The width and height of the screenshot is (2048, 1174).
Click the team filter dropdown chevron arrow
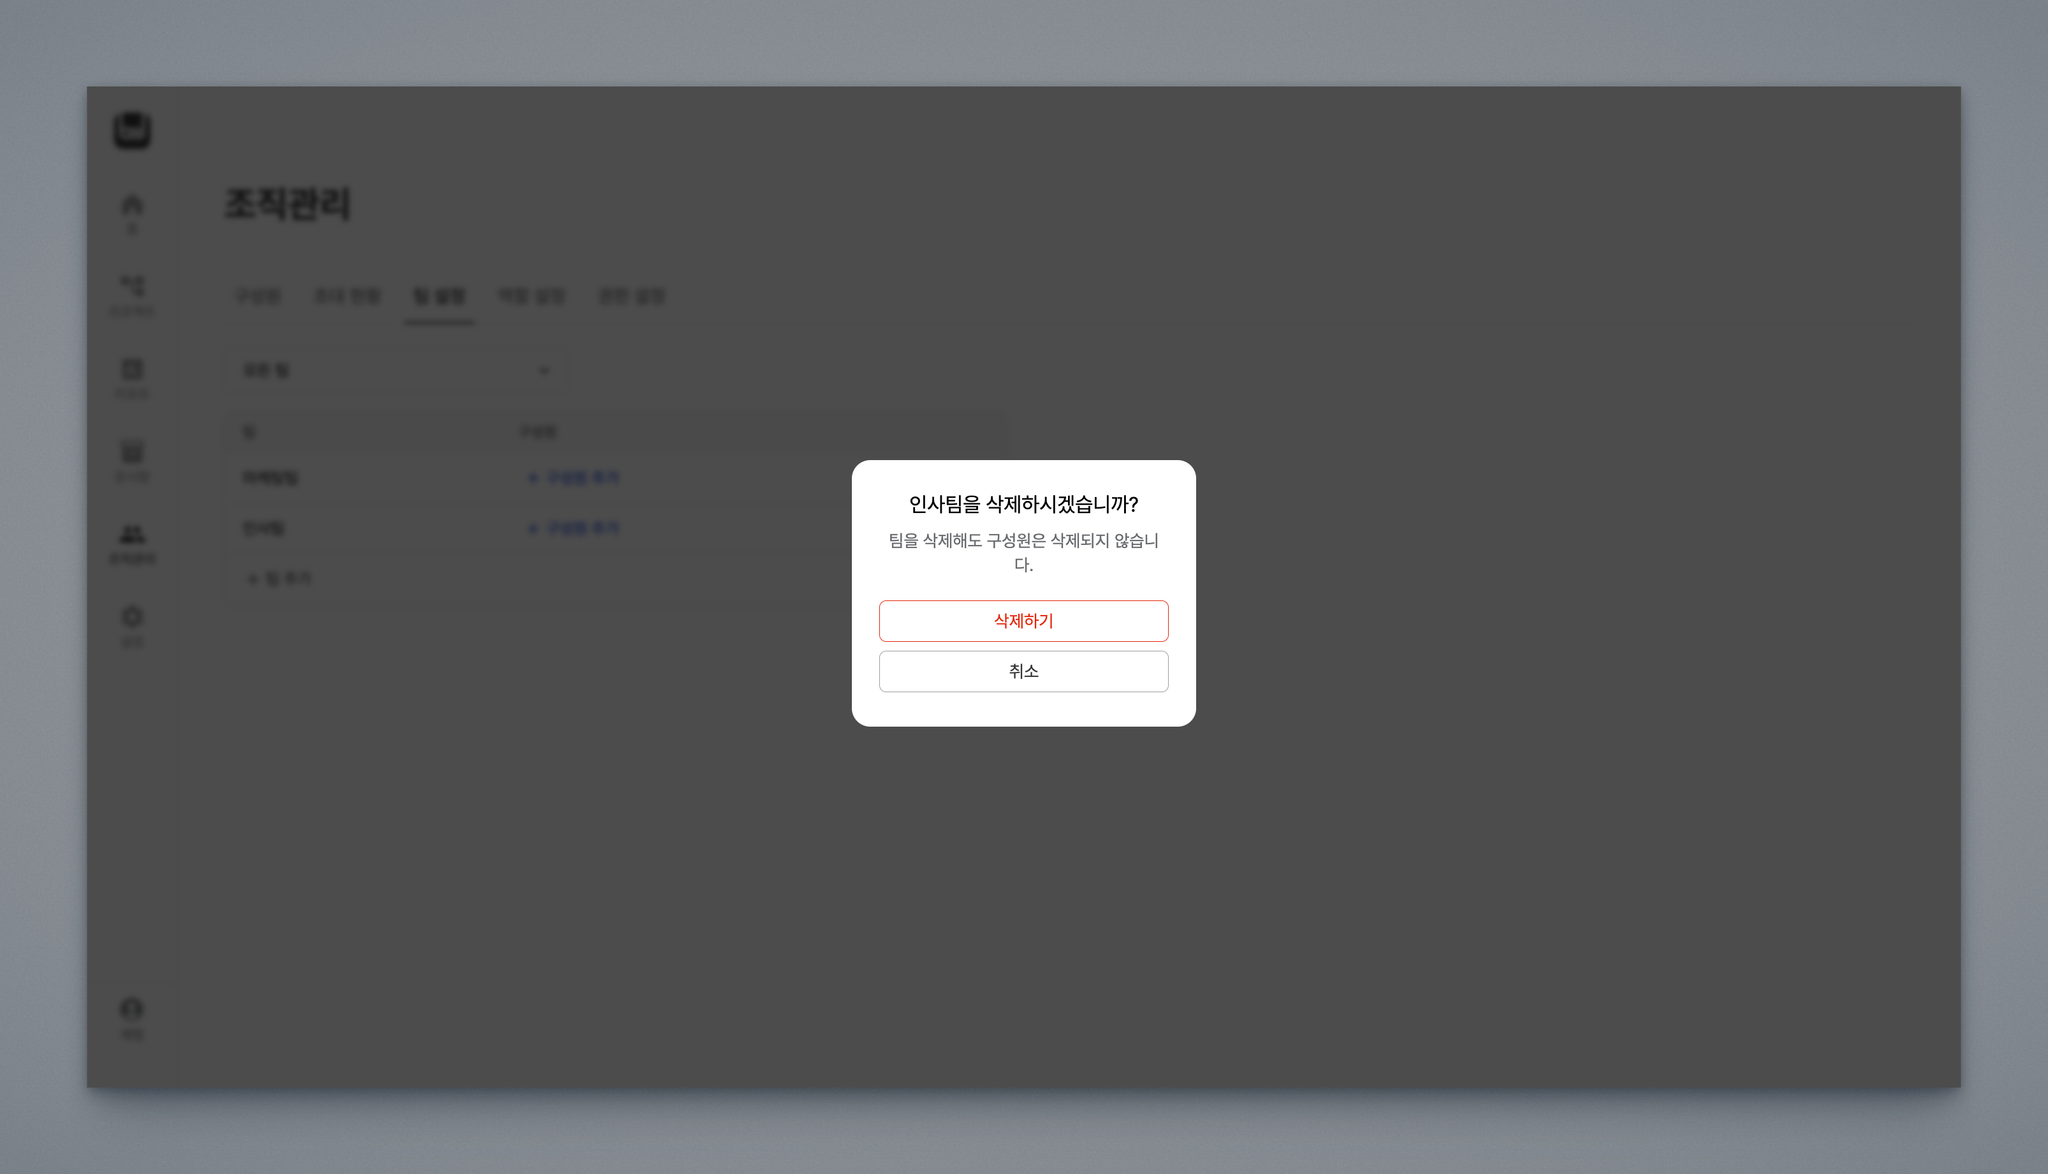pyautogui.click(x=544, y=370)
